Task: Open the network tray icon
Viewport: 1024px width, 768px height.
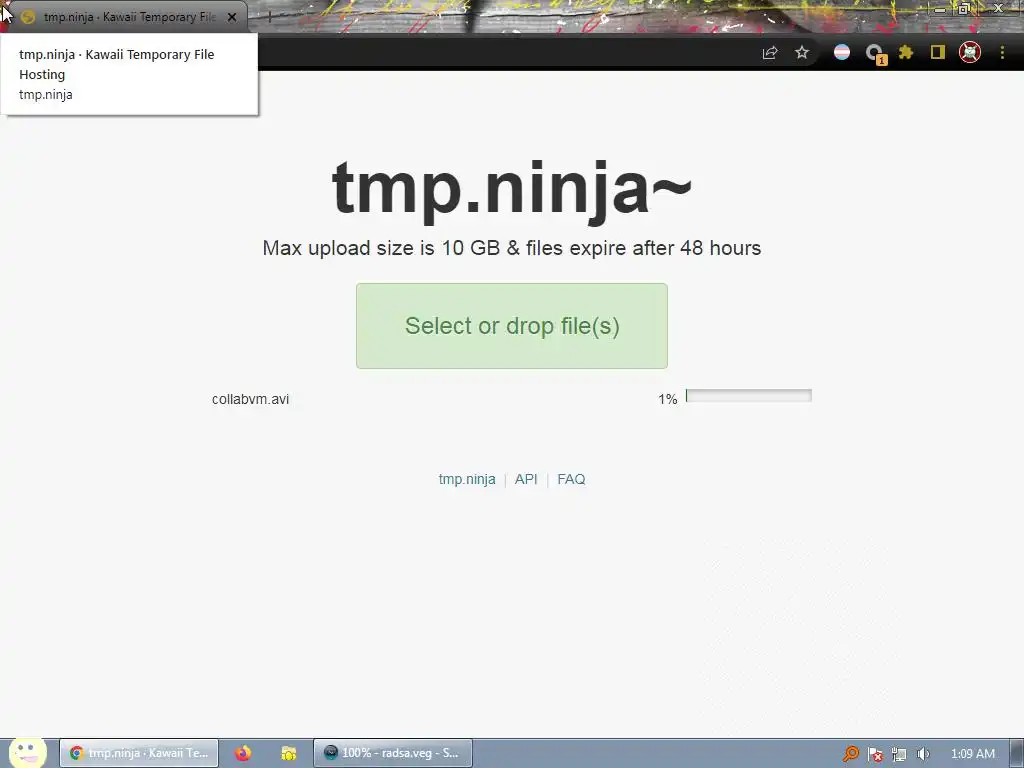Action: 899,754
